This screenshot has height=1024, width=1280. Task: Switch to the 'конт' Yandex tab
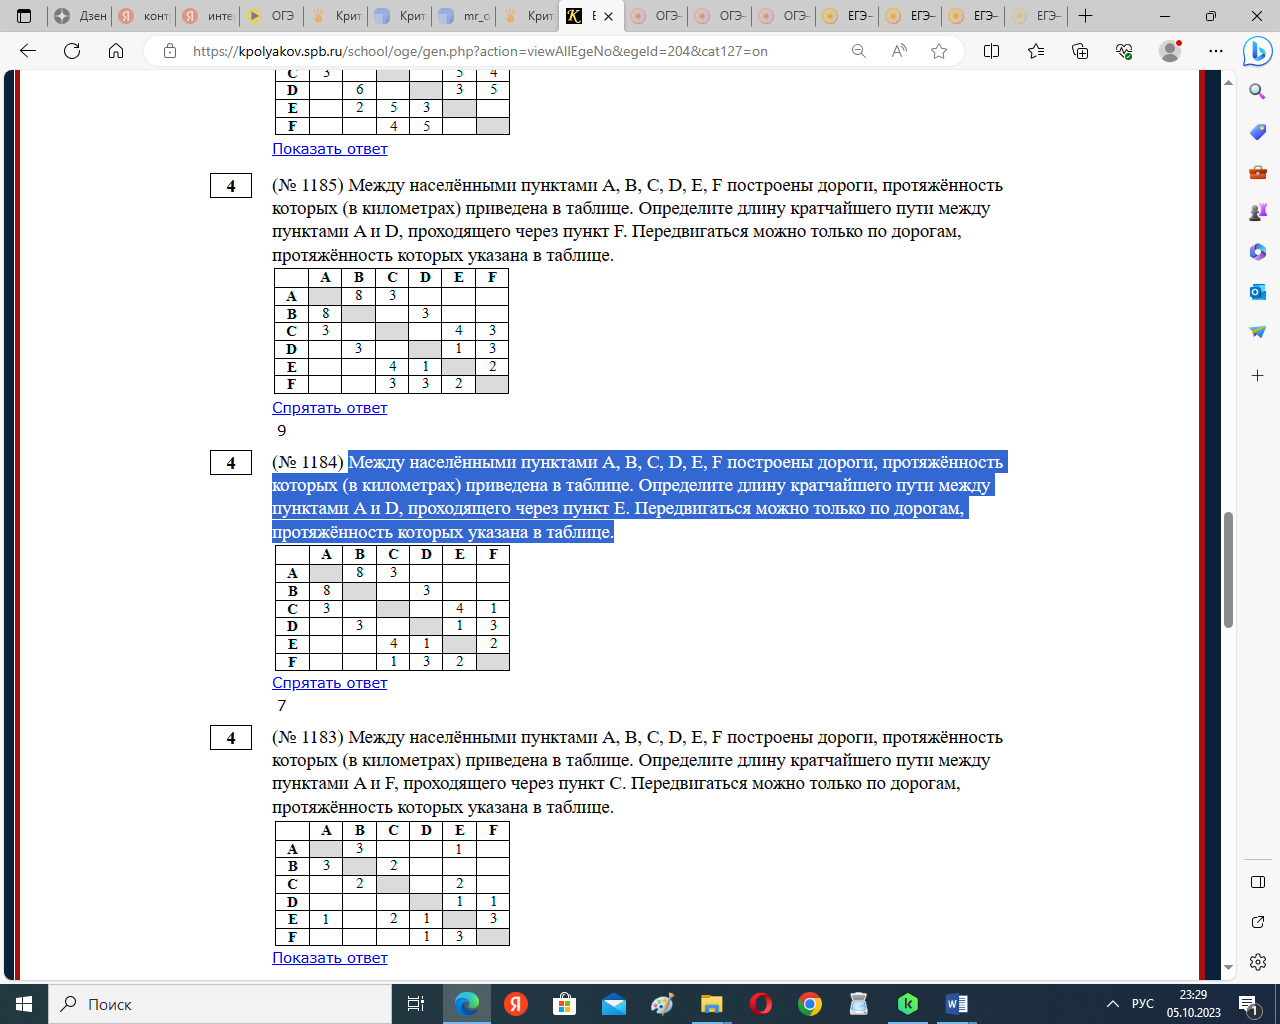pyautogui.click(x=143, y=16)
